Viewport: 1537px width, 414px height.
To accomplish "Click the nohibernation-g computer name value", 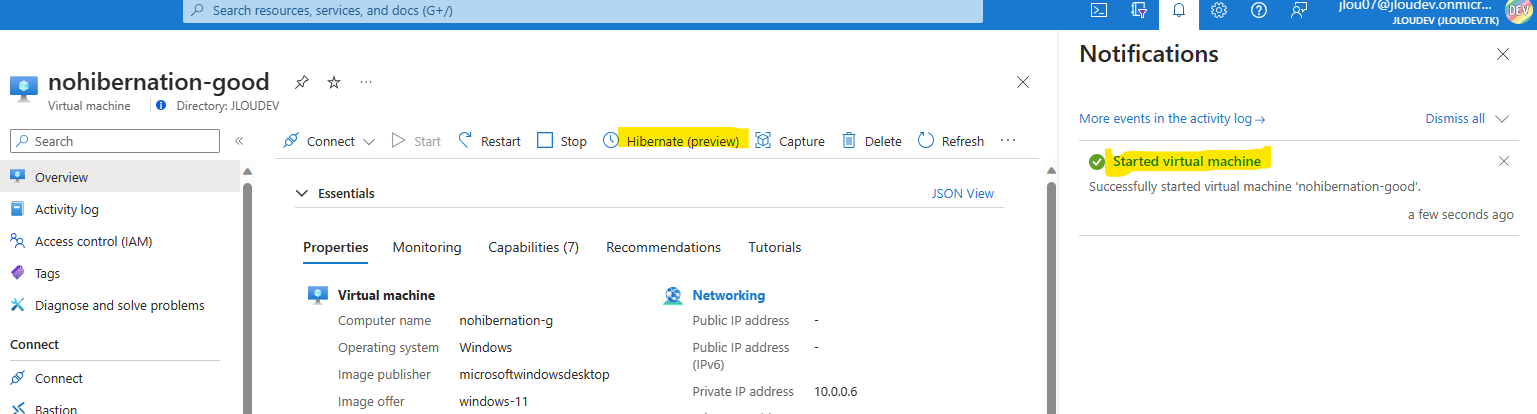I will 506,321.
